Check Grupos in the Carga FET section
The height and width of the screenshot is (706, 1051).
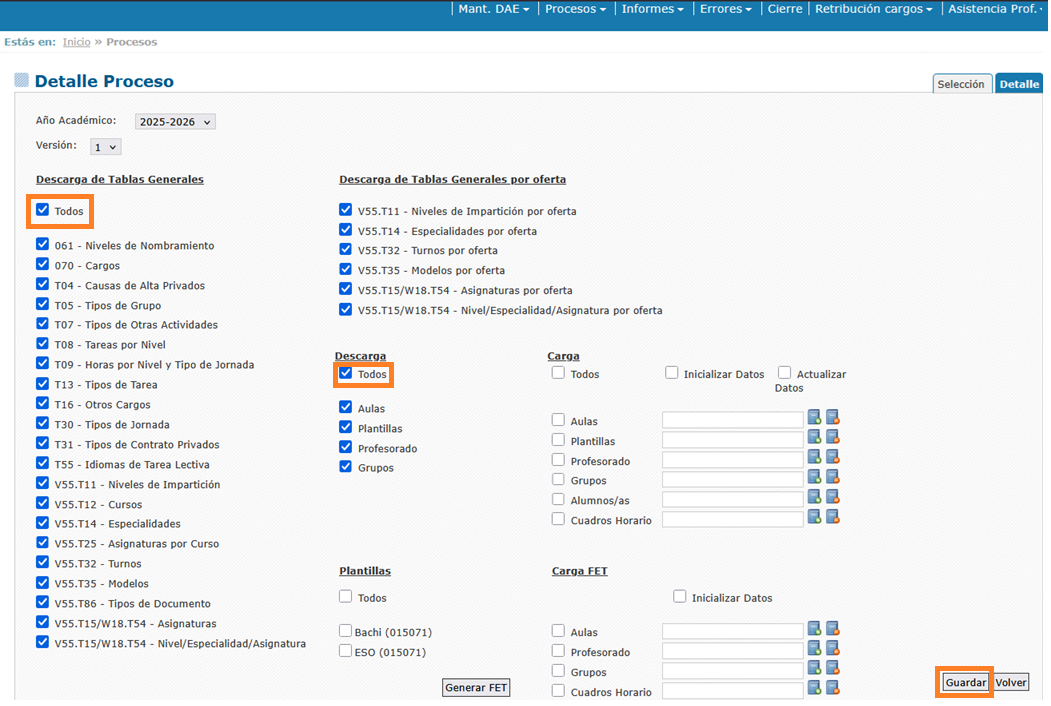tap(558, 670)
